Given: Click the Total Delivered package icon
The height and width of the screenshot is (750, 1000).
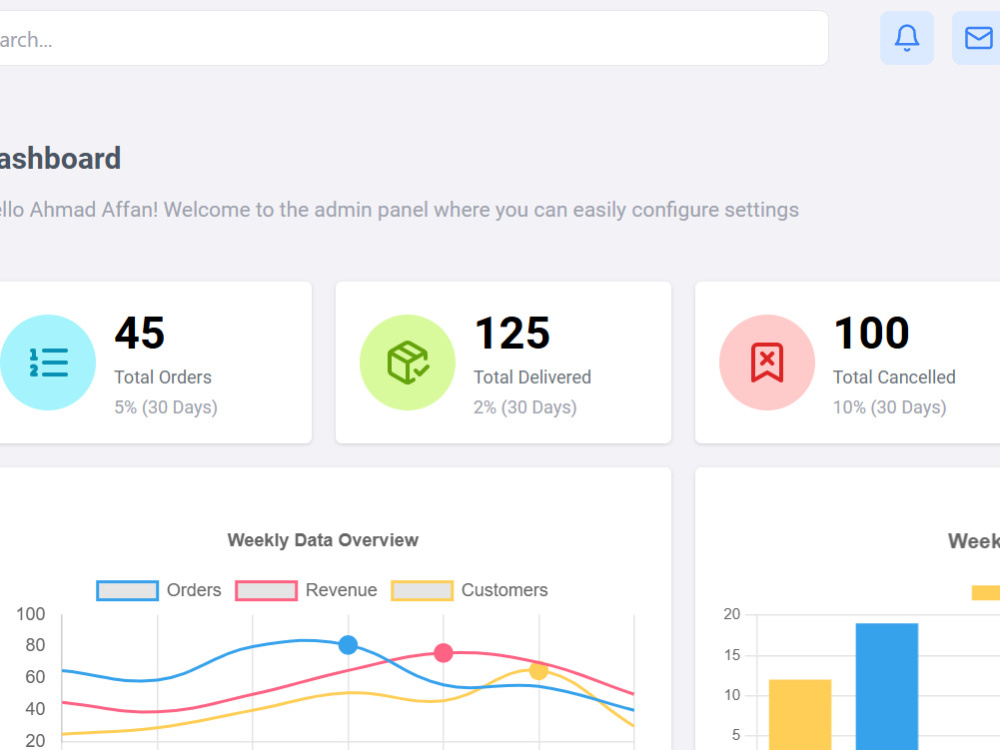Looking at the screenshot, I should 408,362.
